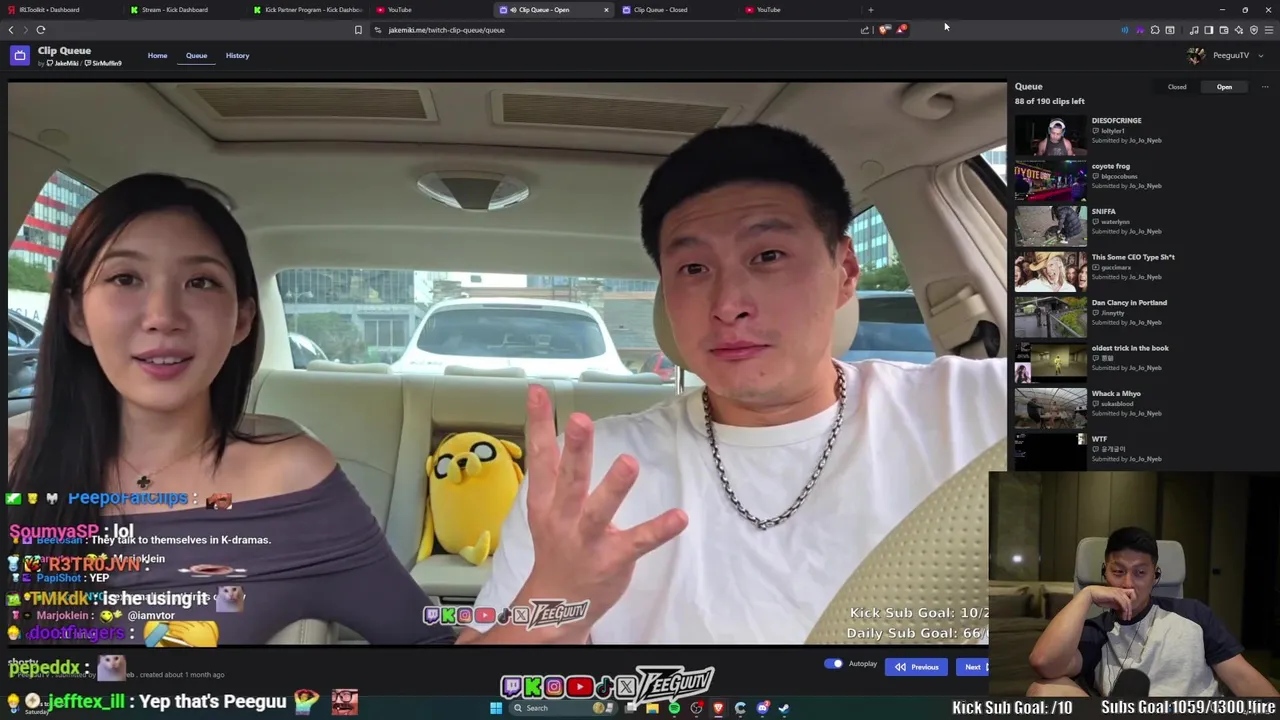Click the 88 of 190 clips left text
The height and width of the screenshot is (720, 1280).
tap(1049, 101)
